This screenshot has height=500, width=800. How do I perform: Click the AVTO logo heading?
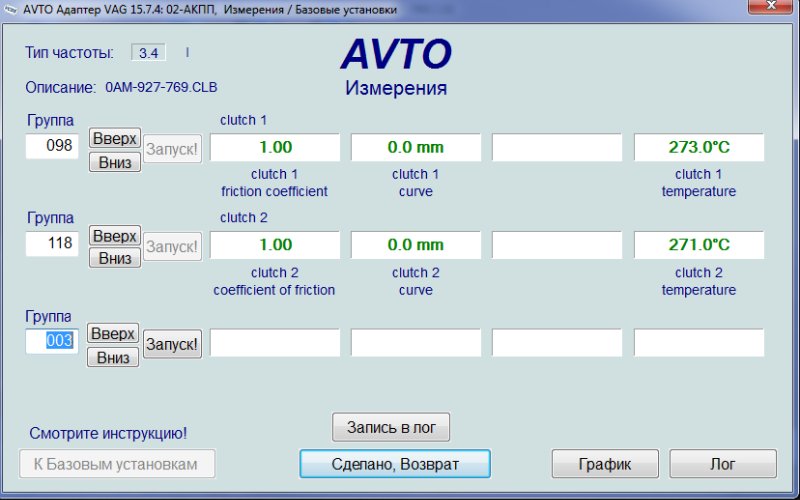point(396,54)
